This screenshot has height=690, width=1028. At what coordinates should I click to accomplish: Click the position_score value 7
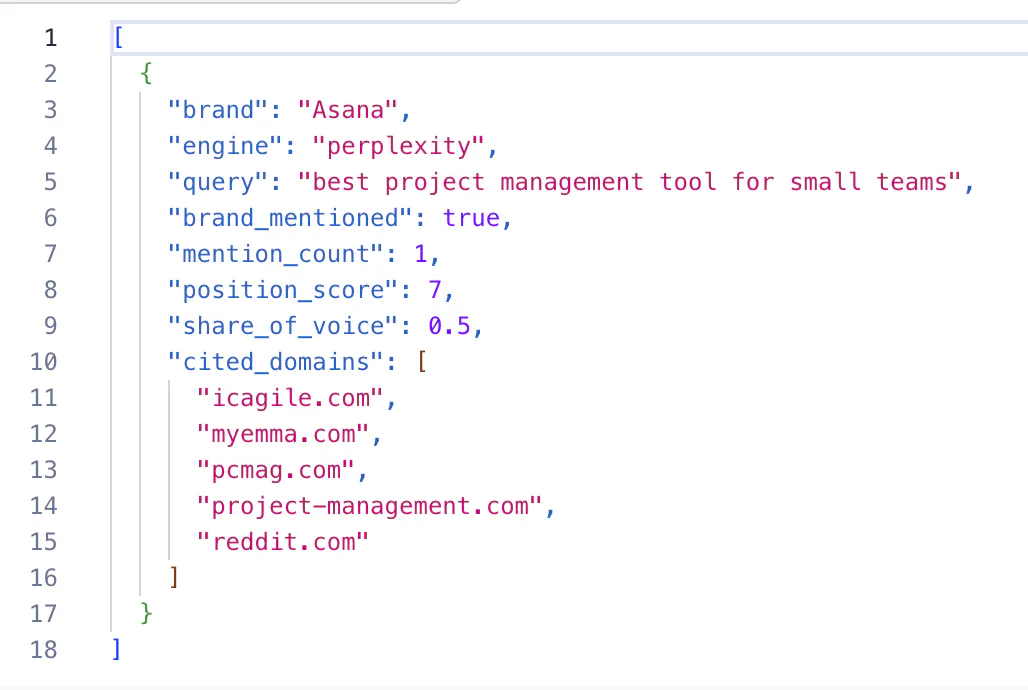435,290
